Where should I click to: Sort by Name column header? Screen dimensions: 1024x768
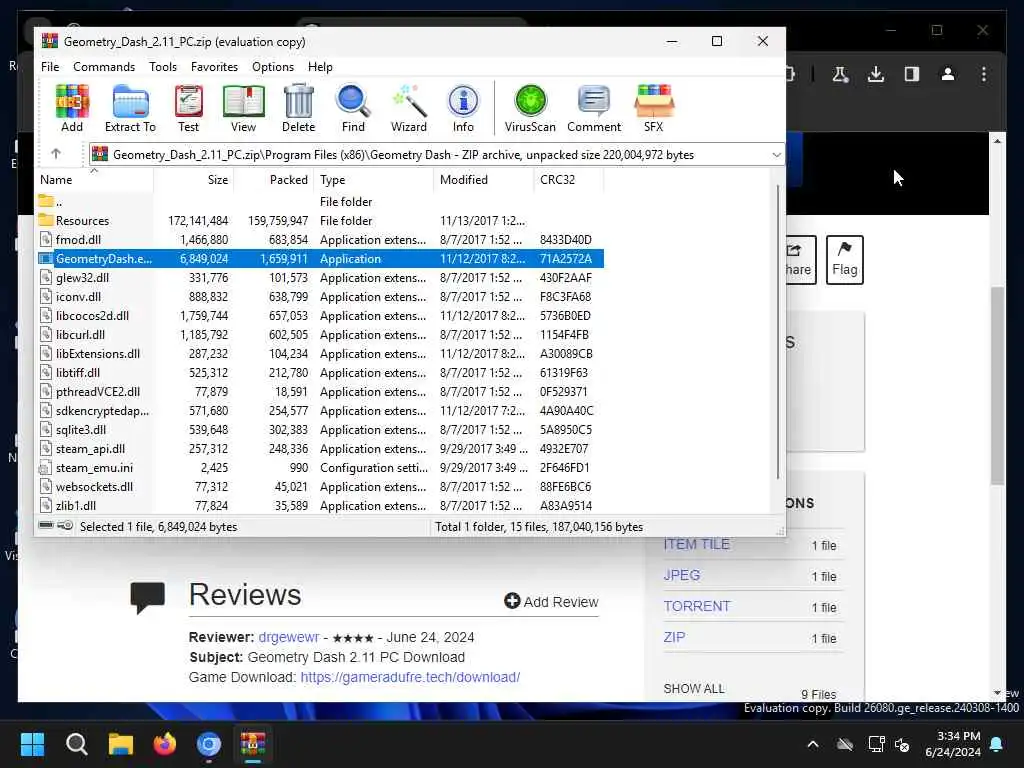94,180
